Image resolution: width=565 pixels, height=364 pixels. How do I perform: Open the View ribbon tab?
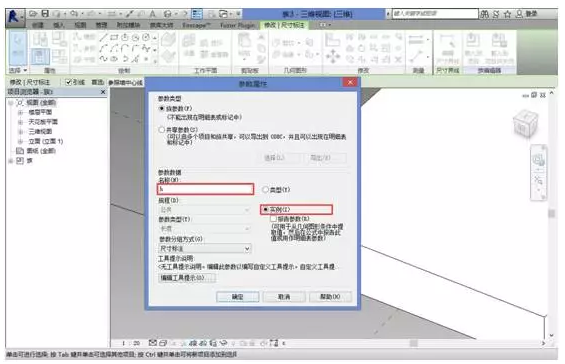[x=80, y=25]
